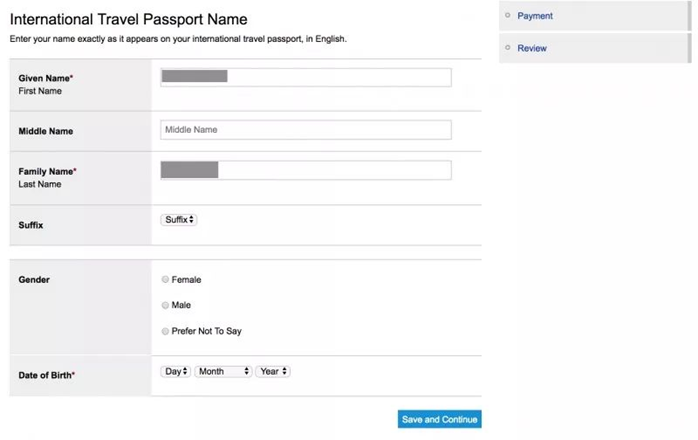Focus the Middle Name text box
The image size is (698, 440).
coord(305,130)
